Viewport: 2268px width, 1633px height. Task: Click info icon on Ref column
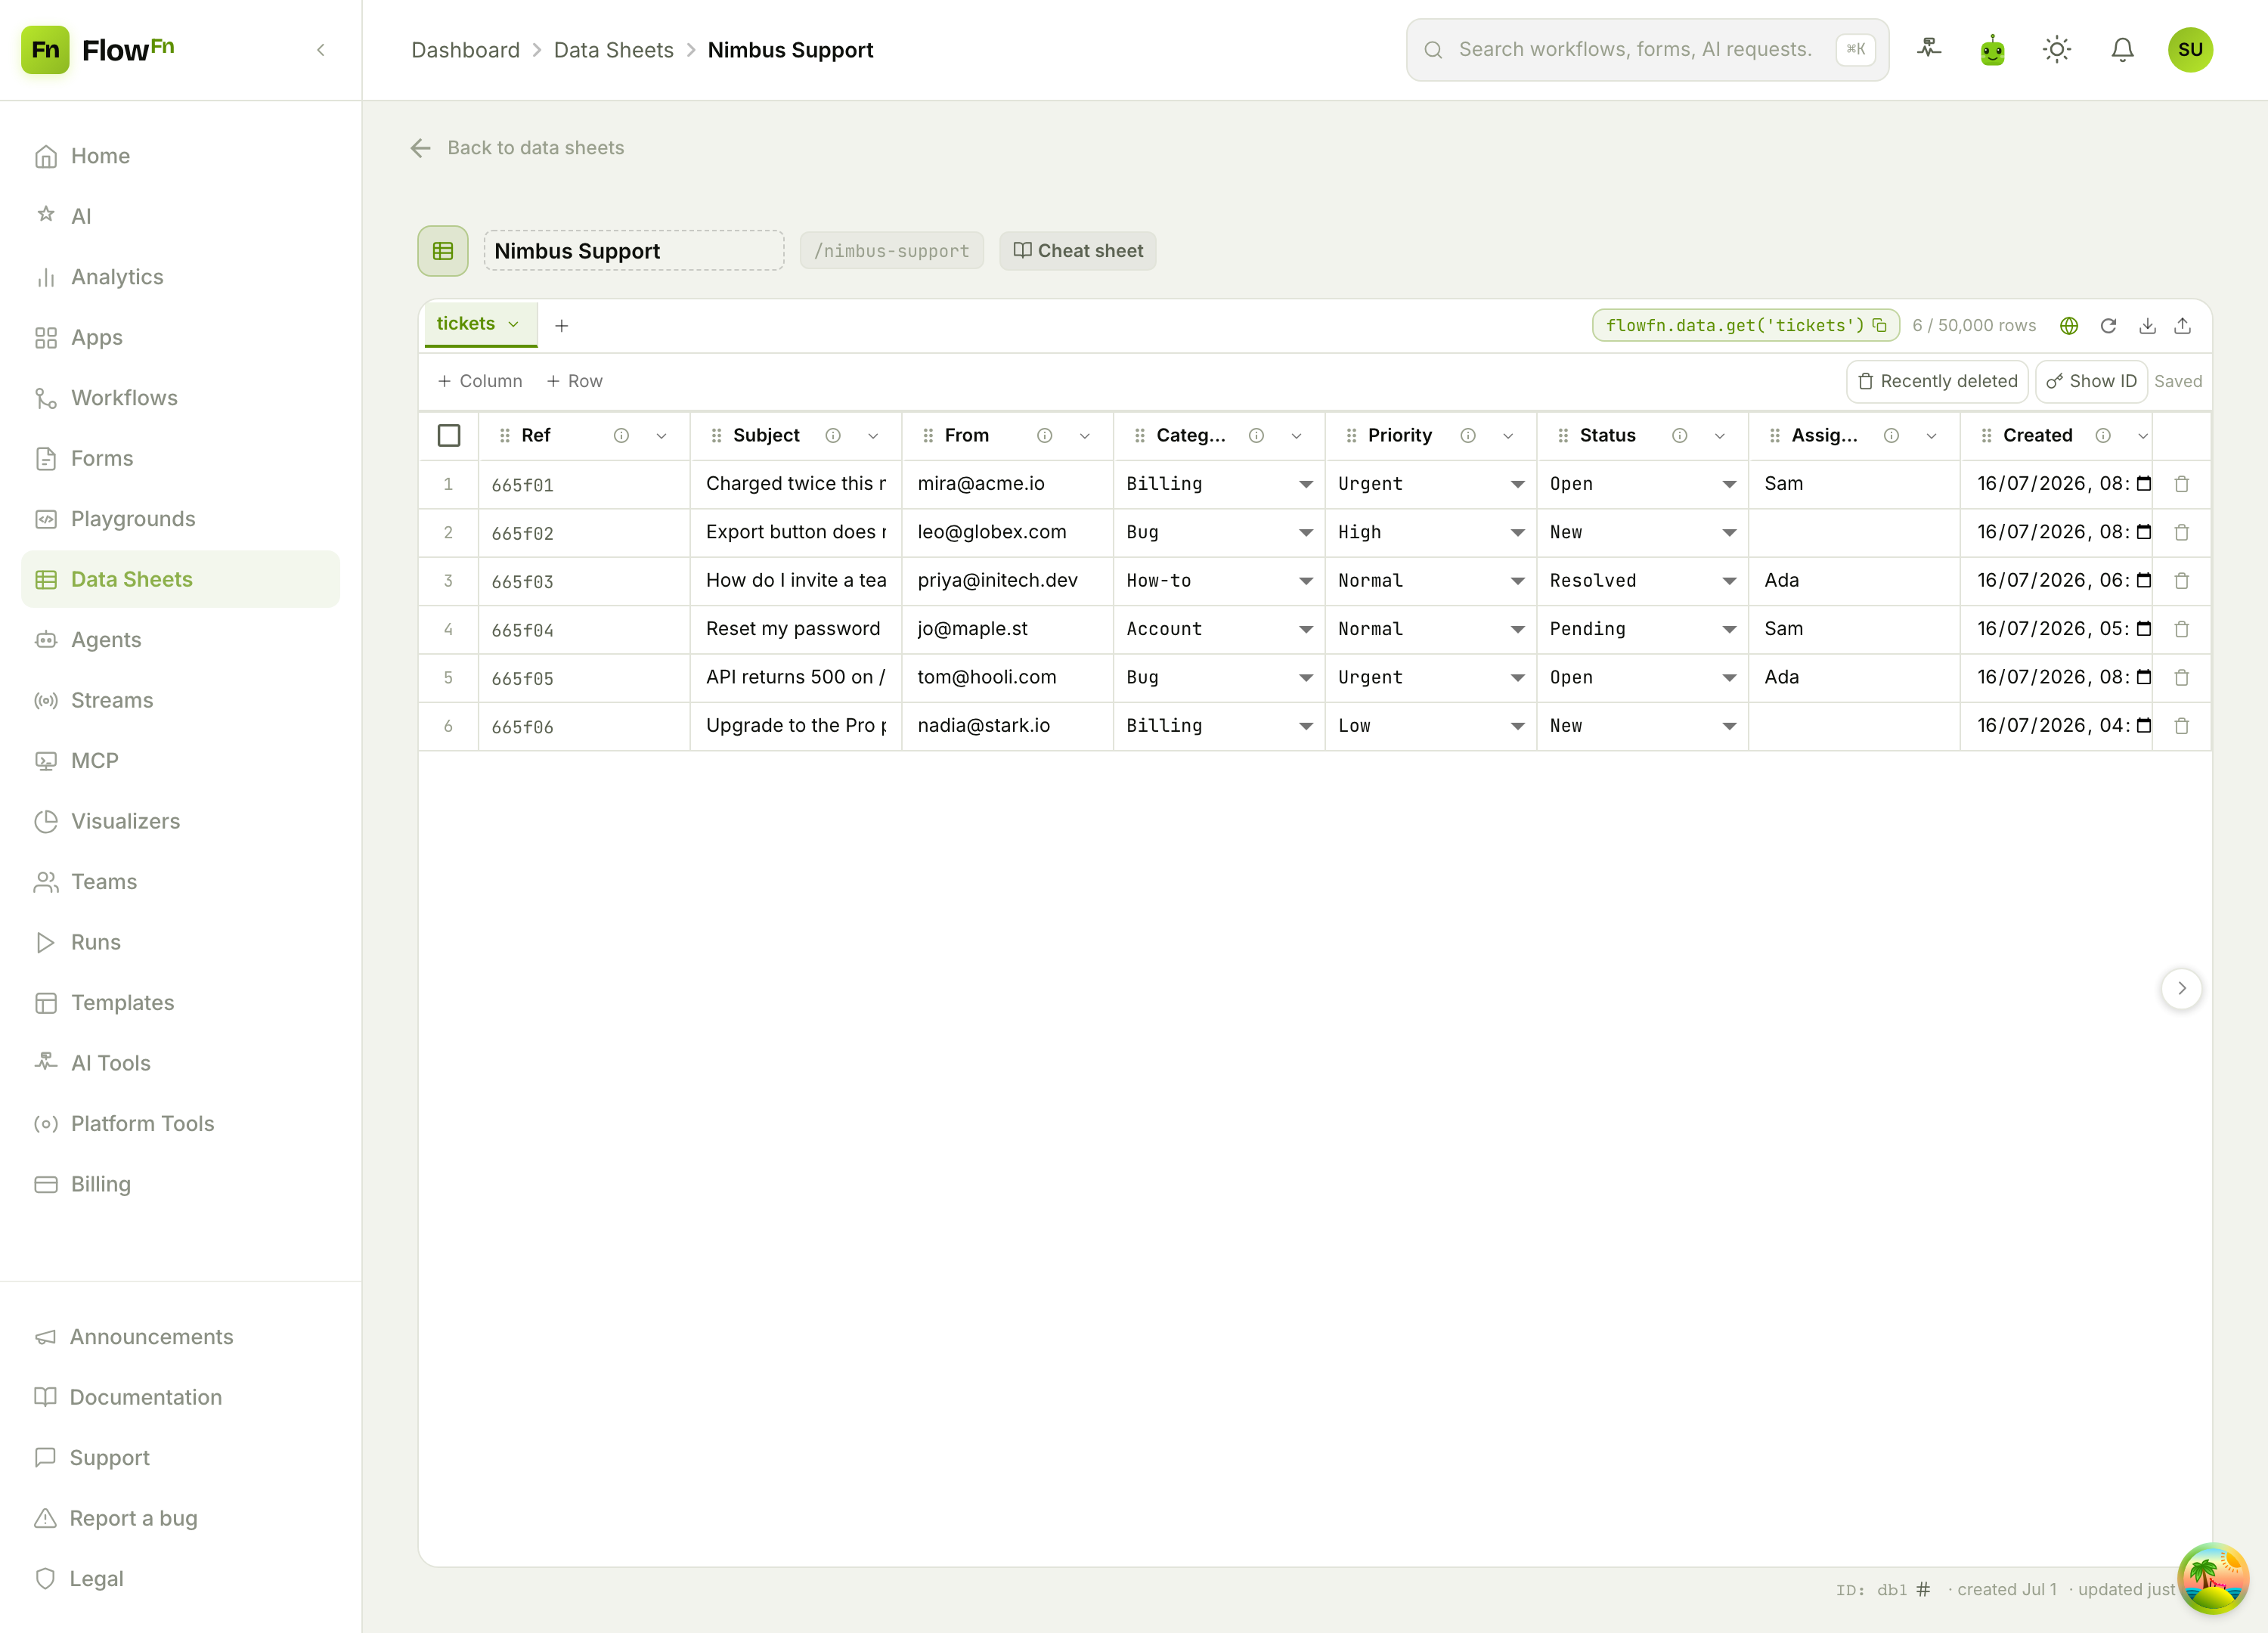(x=621, y=436)
